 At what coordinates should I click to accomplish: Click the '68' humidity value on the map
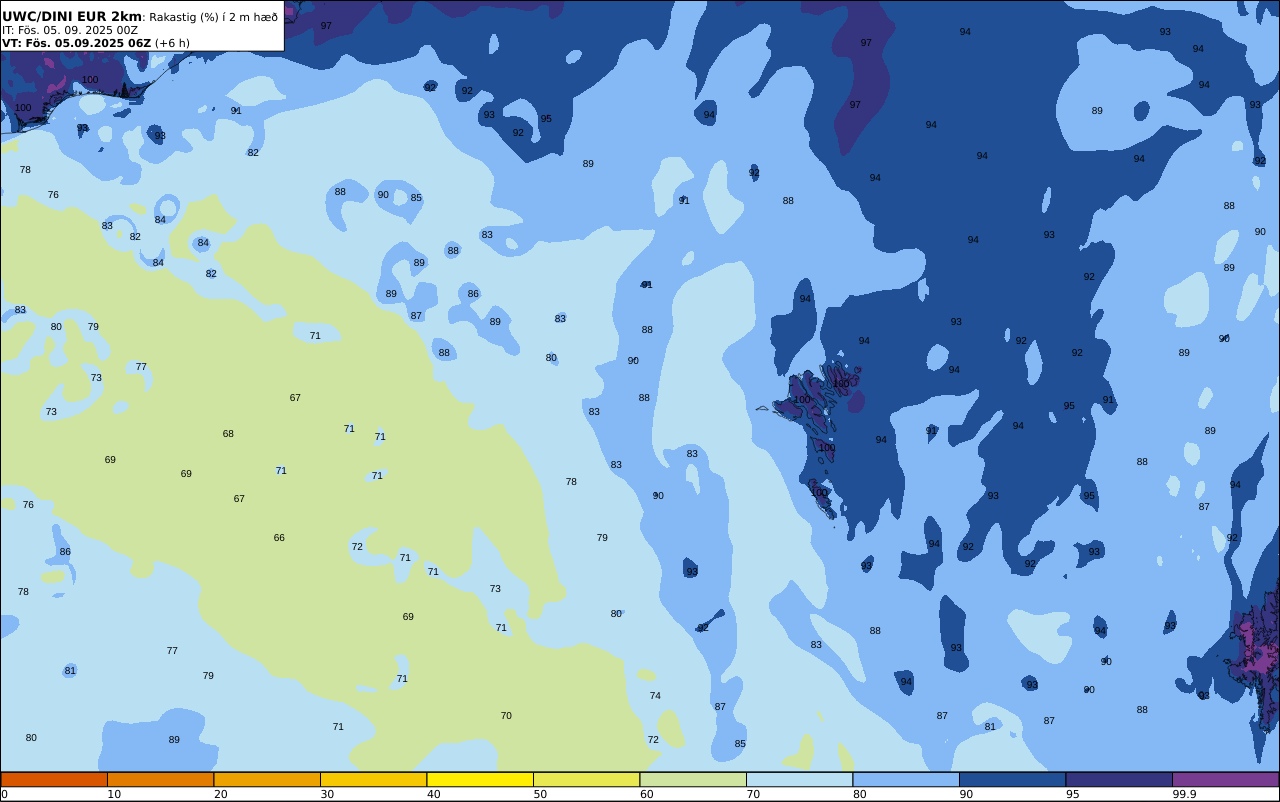[x=228, y=434]
